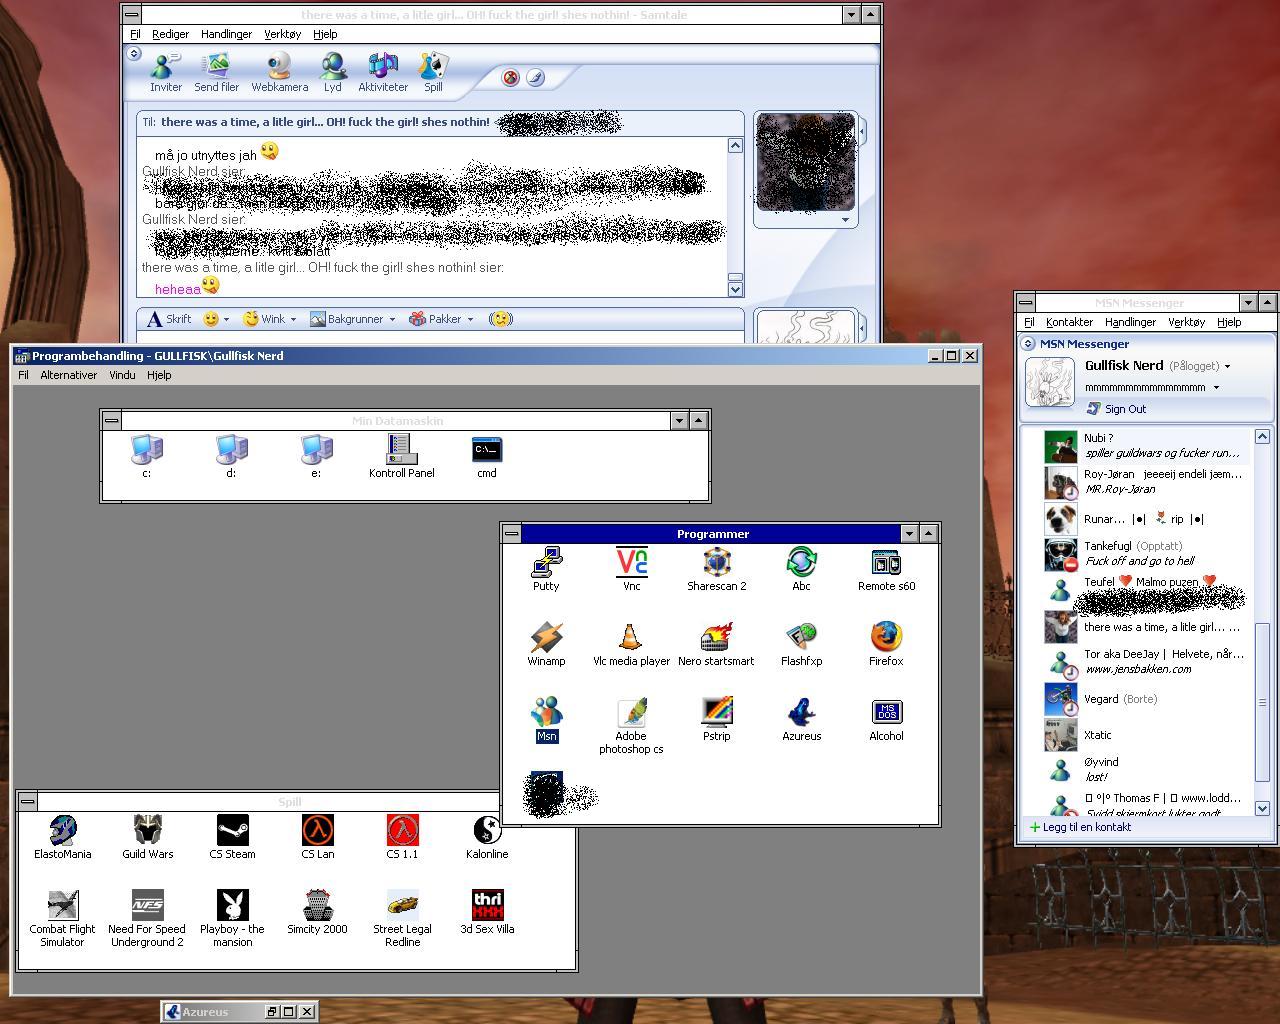
Task: Launch Winamp from Programmer group
Action: click(546, 644)
